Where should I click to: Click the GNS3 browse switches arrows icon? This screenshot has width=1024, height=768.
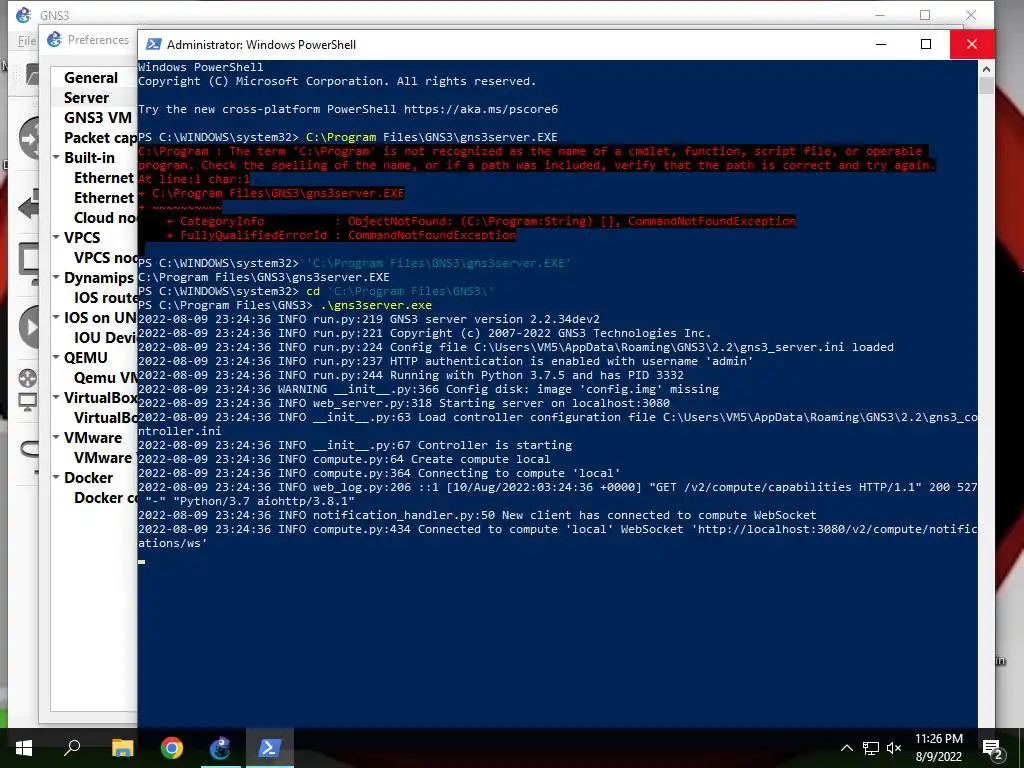point(30,205)
